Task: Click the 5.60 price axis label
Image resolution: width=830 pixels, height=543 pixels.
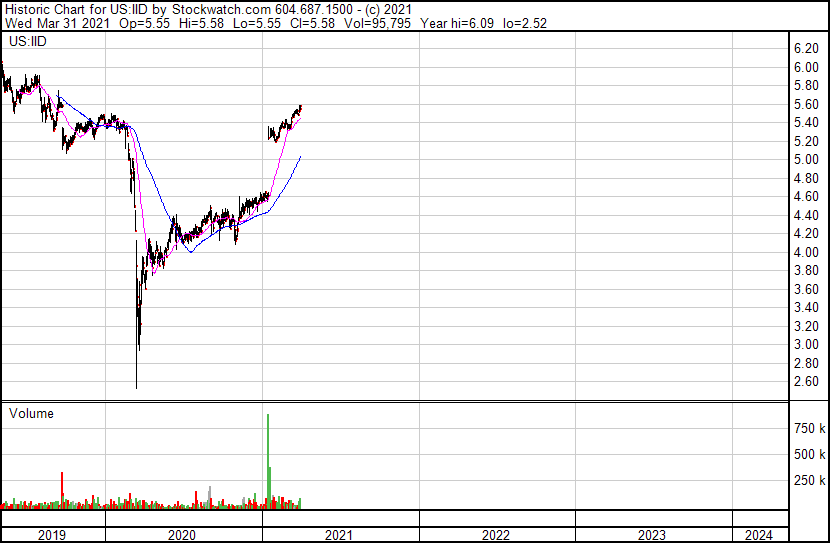Action: point(806,104)
